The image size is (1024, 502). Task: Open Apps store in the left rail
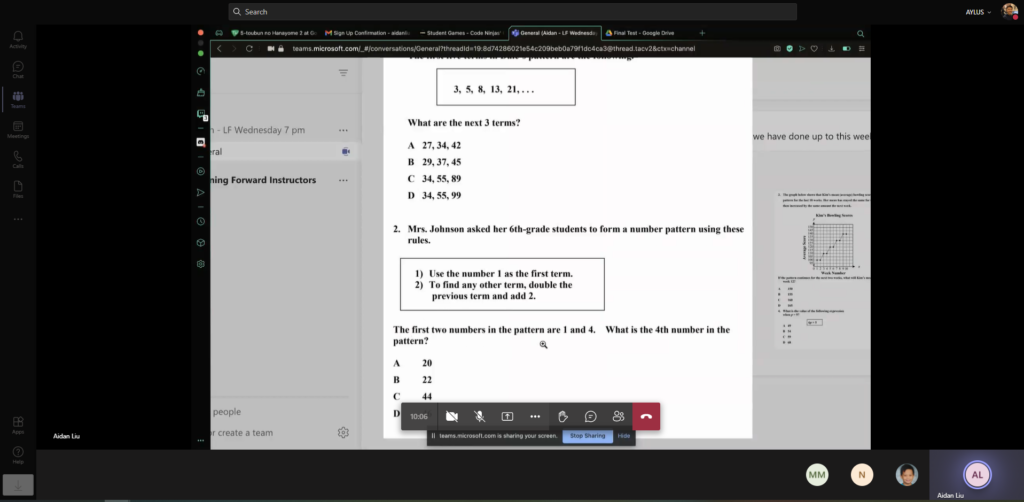[x=18, y=425]
